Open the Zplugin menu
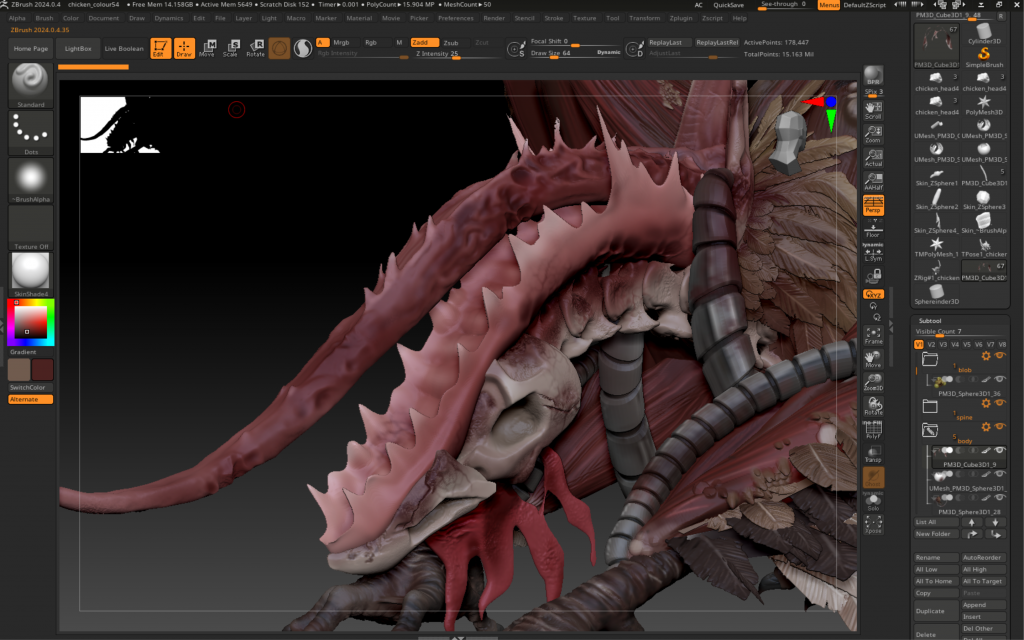Screen dimensions: 1024x640 click(x=681, y=18)
